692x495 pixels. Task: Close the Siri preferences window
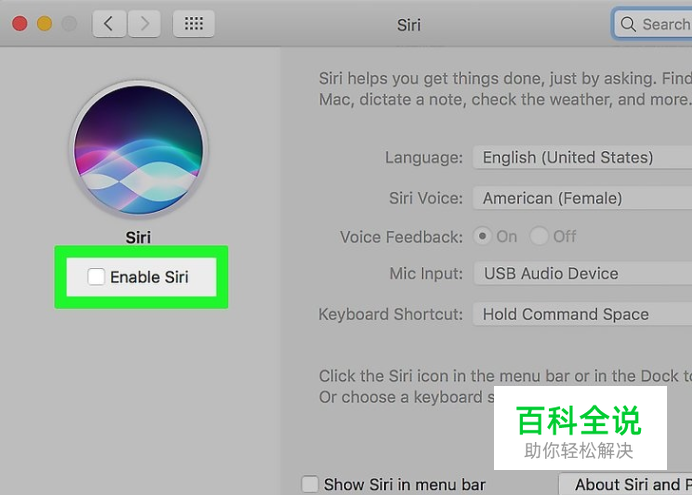(20, 23)
